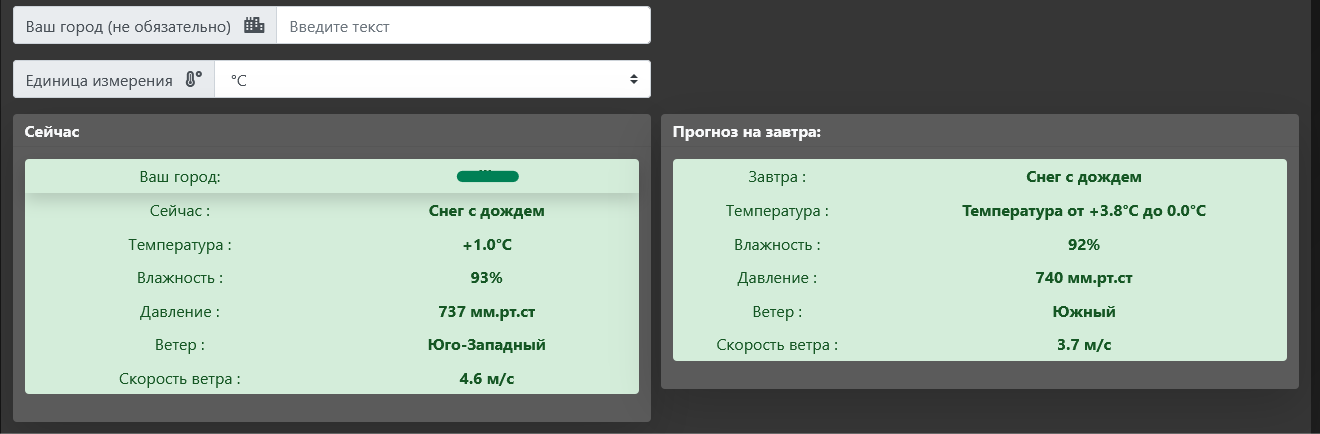This screenshot has width=1320, height=434.
Task: Click tomorrow's temperature range text
Action: pos(1084,211)
